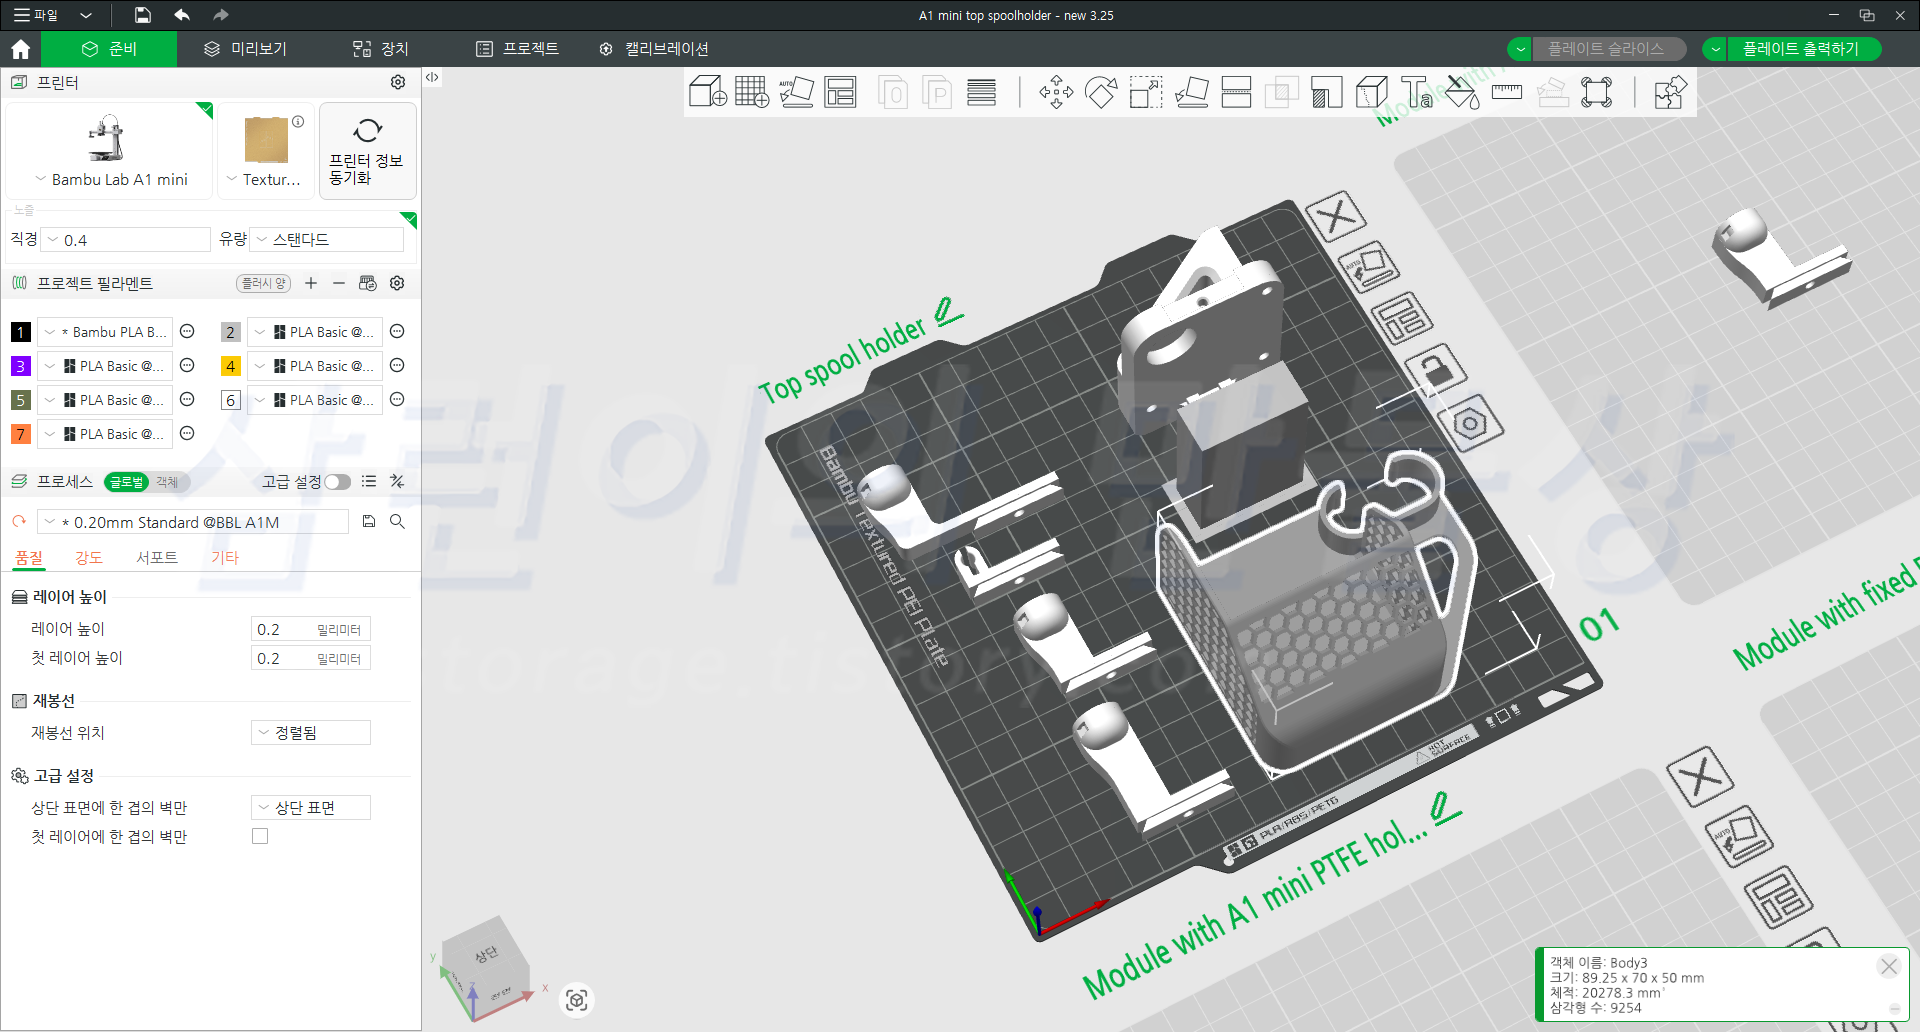The height and width of the screenshot is (1032, 1920).
Task: Click the Add object cube icon
Action: pyautogui.click(x=707, y=93)
